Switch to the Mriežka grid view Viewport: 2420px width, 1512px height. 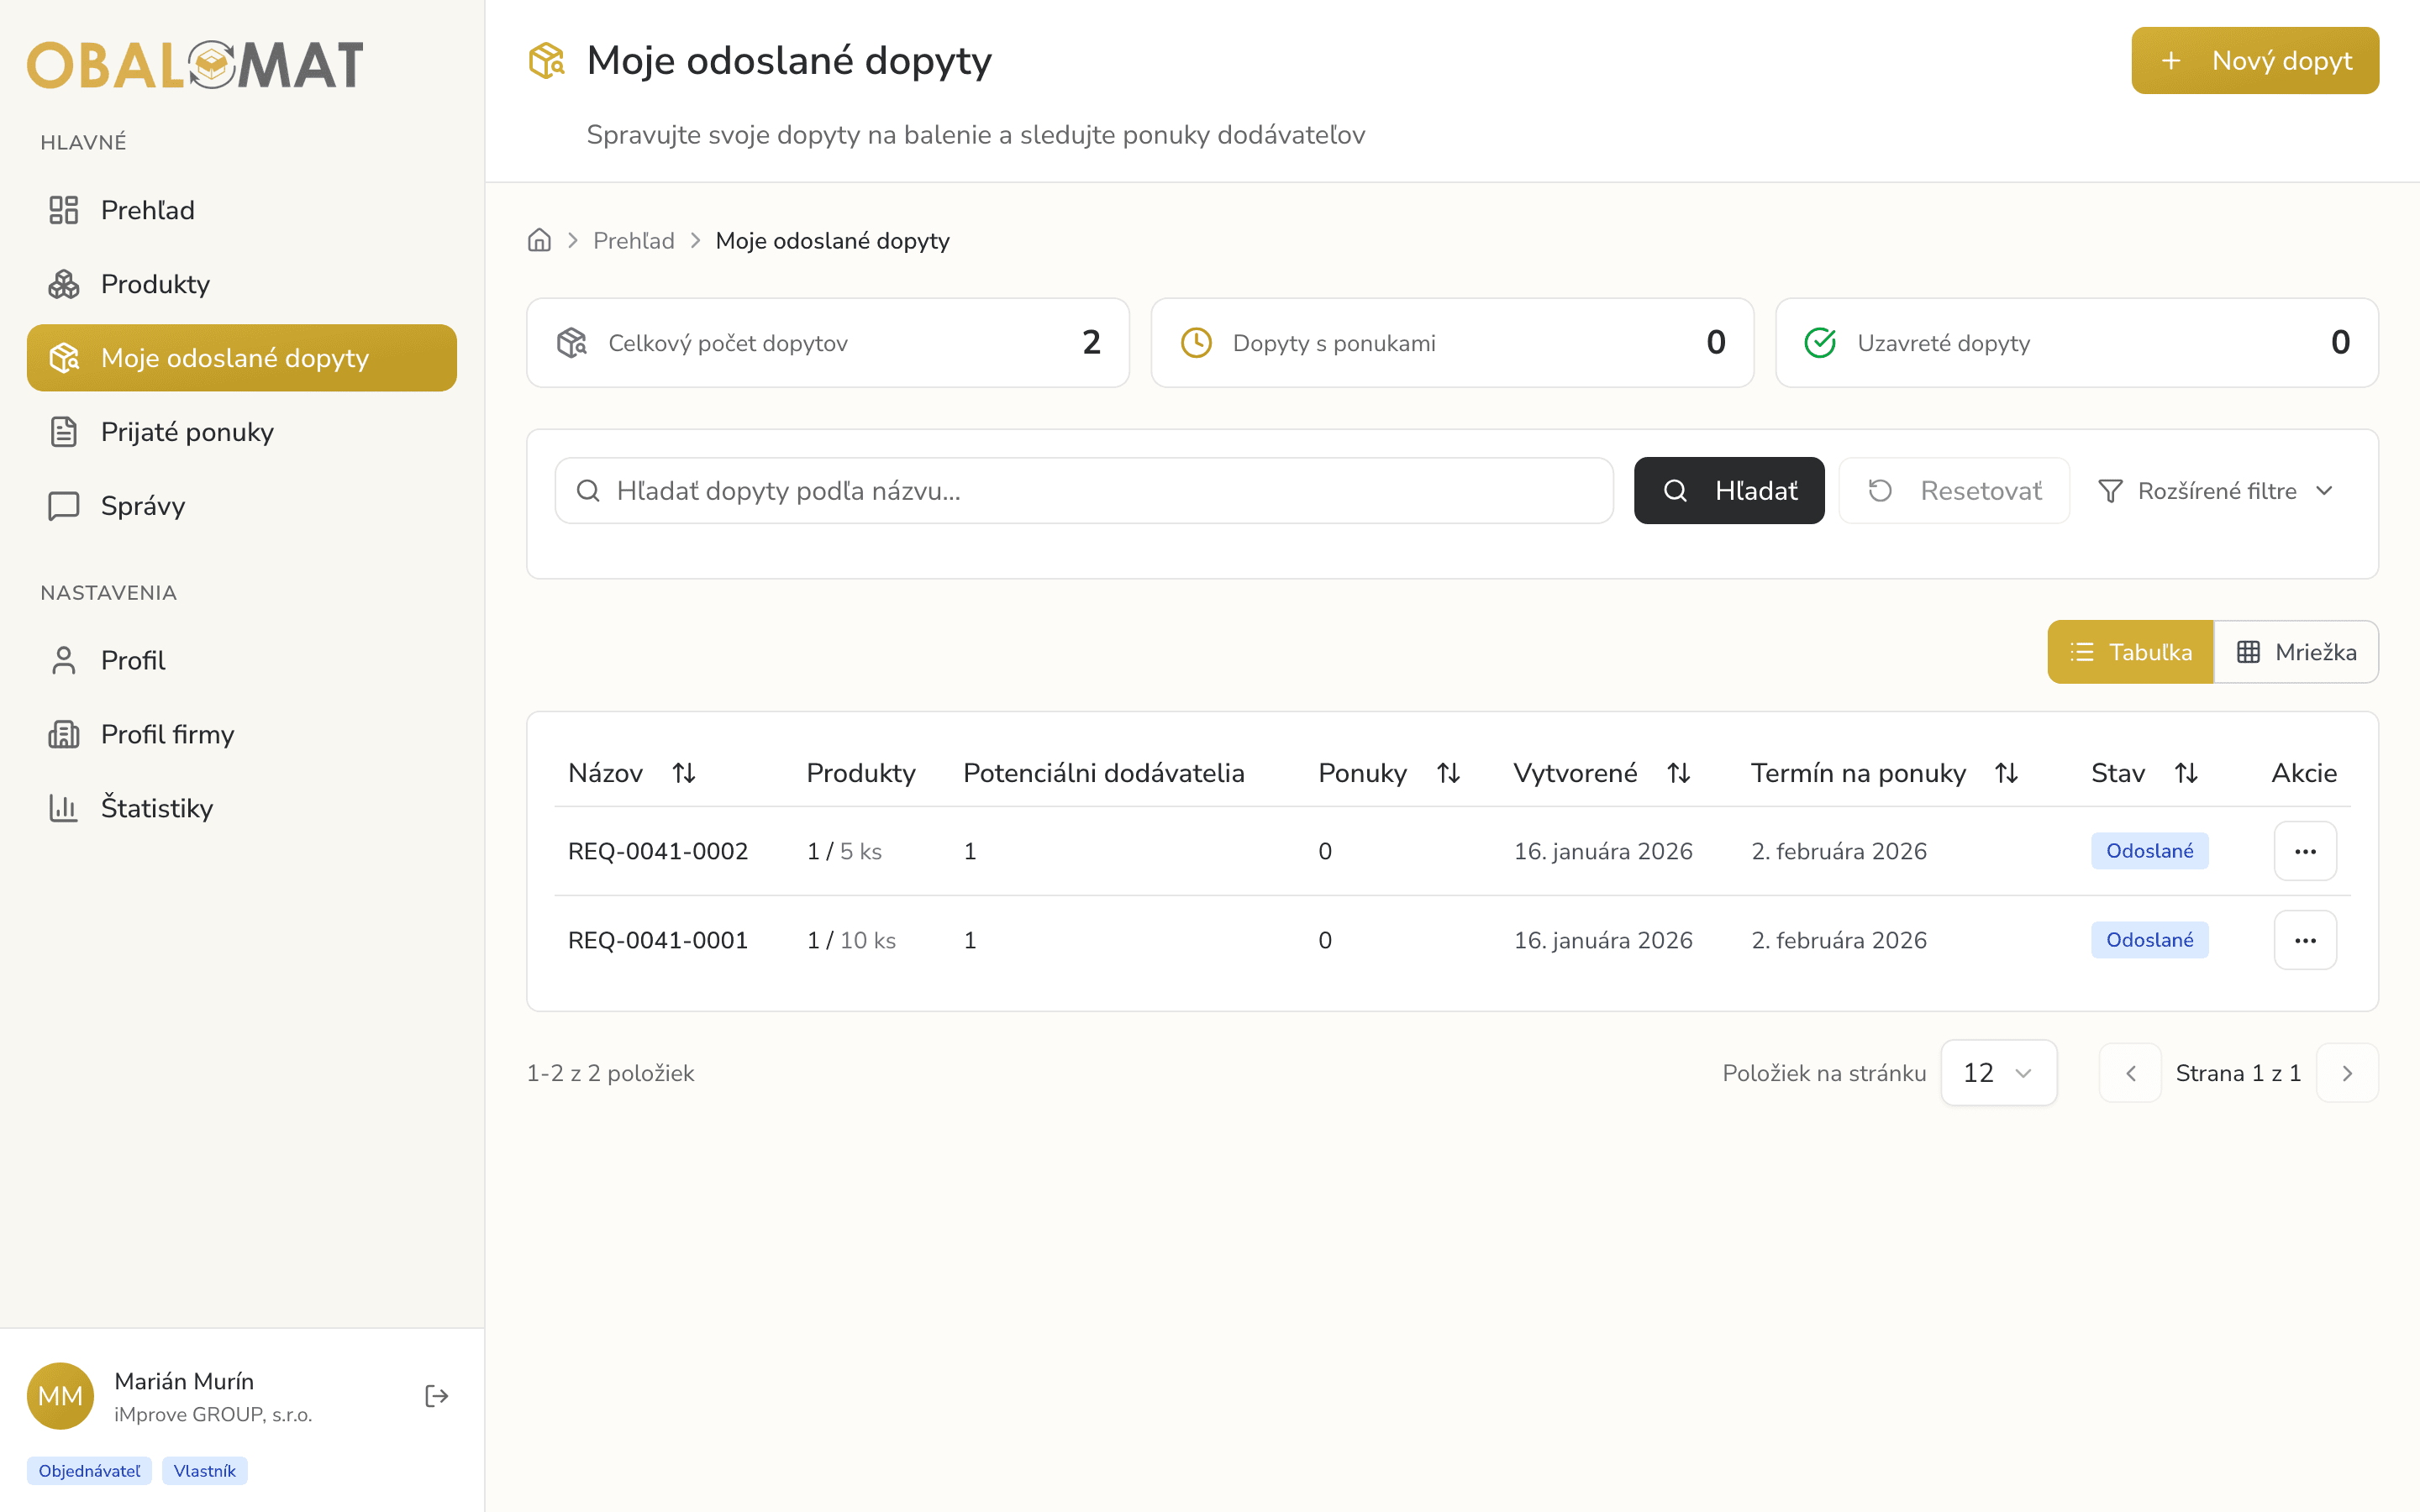point(2296,652)
